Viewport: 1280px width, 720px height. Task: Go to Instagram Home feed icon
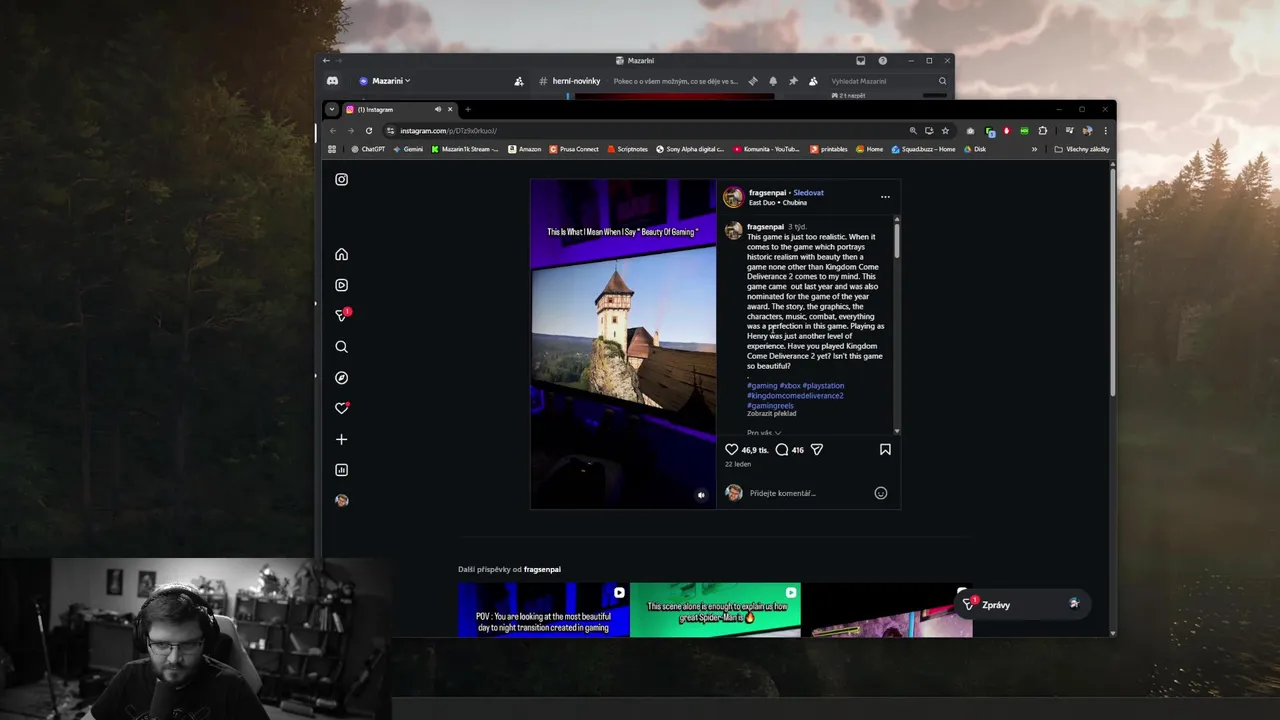point(341,254)
